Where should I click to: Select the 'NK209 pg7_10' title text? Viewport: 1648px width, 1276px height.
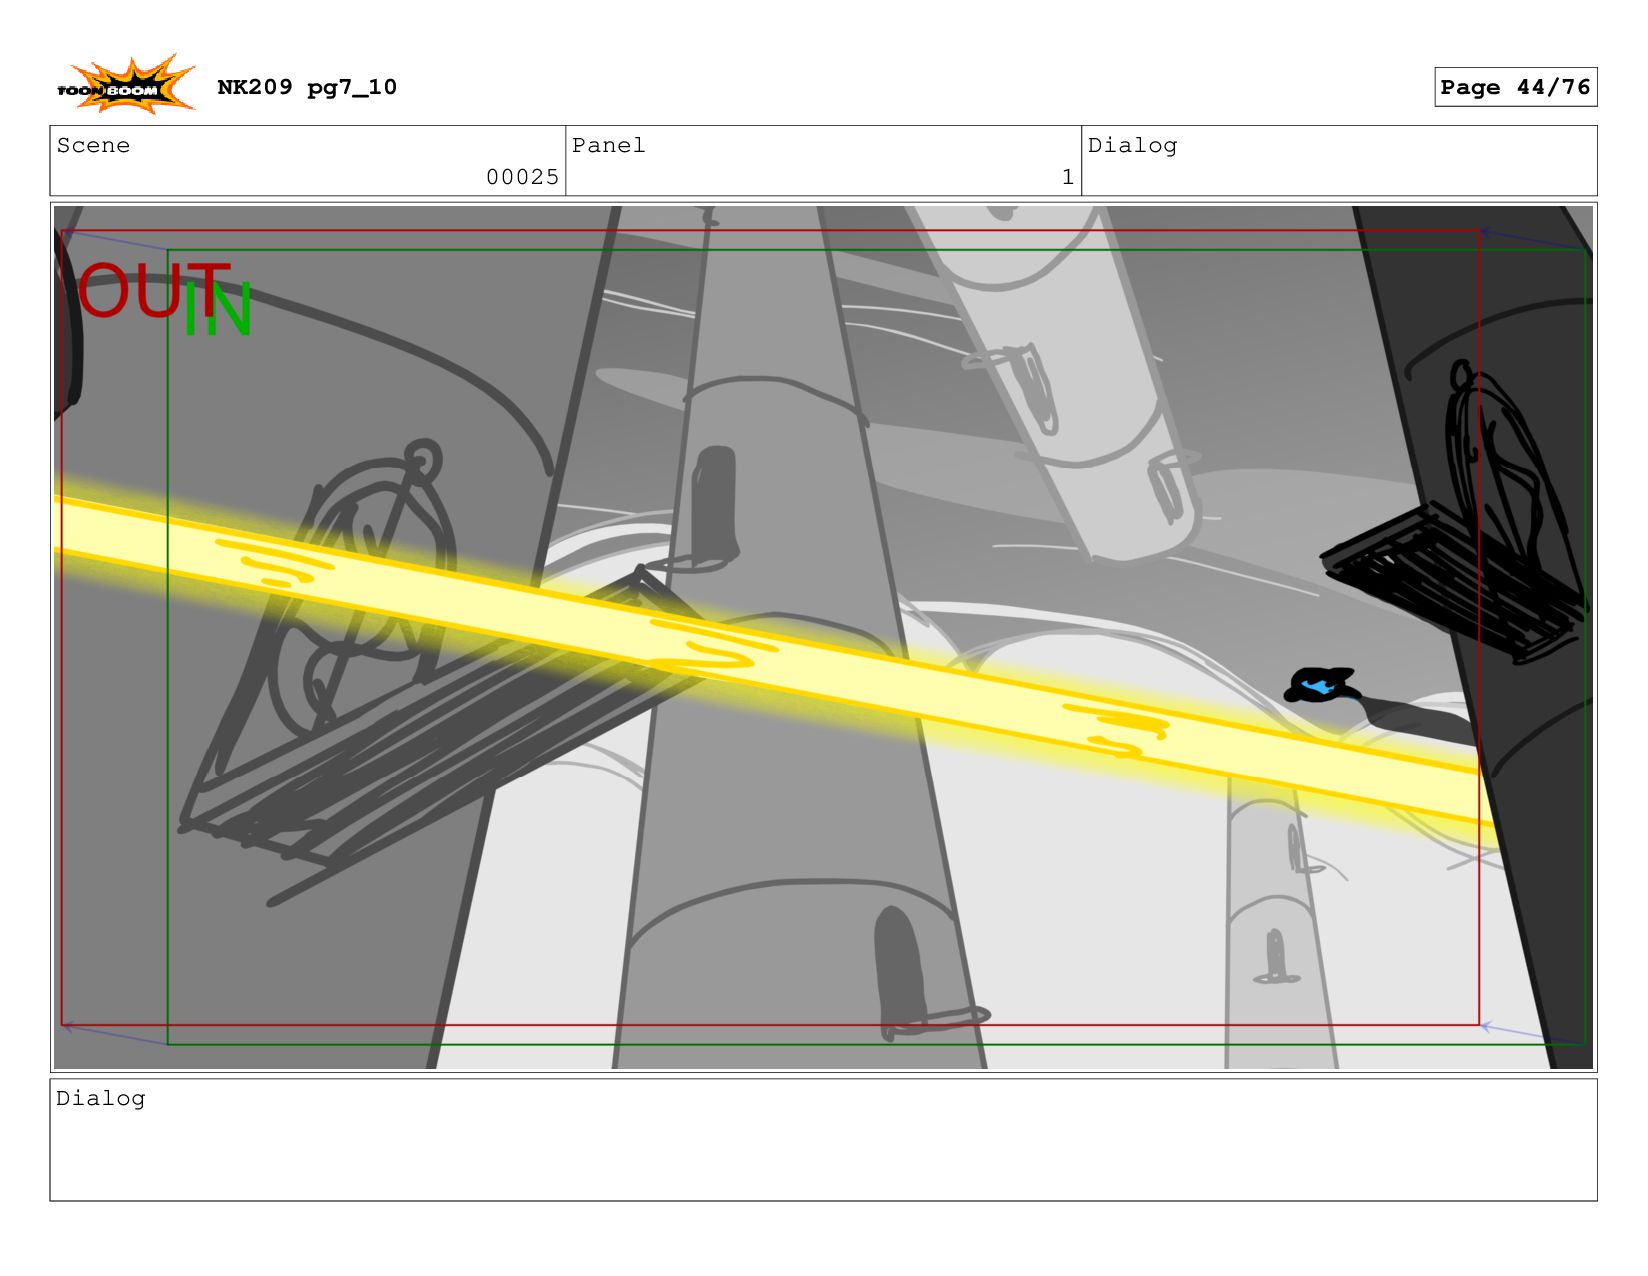307,87
